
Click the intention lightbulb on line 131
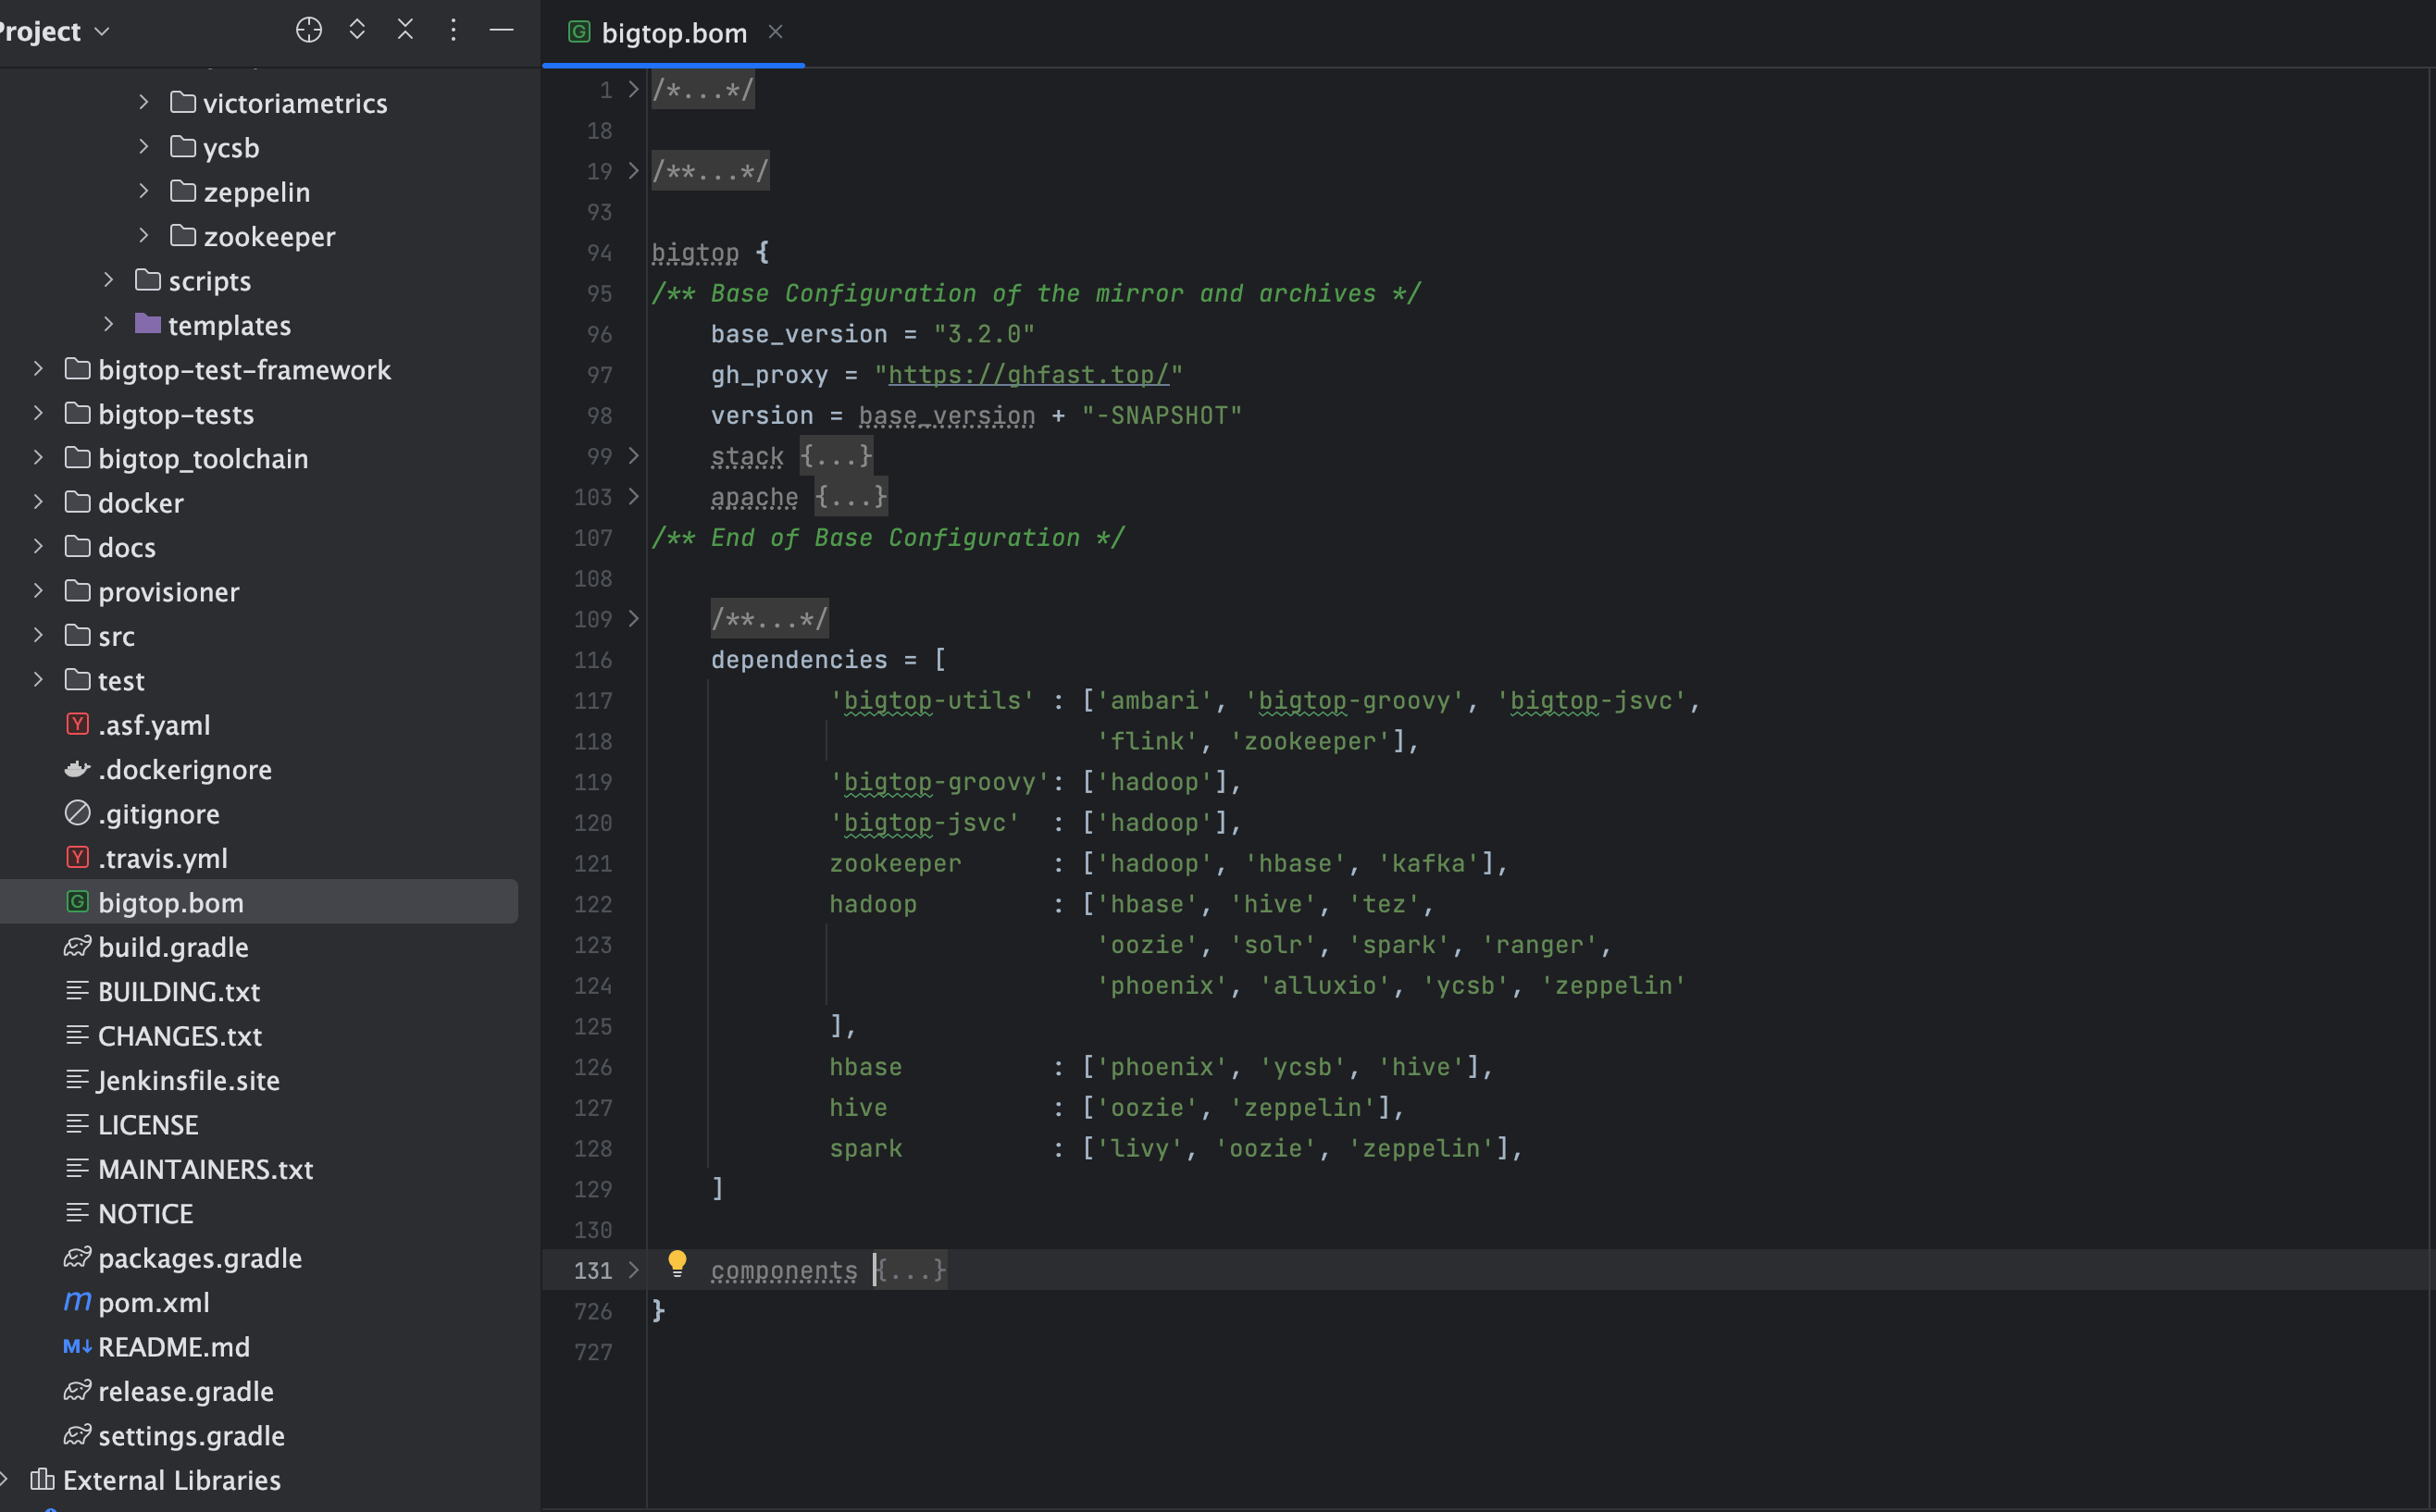point(677,1264)
